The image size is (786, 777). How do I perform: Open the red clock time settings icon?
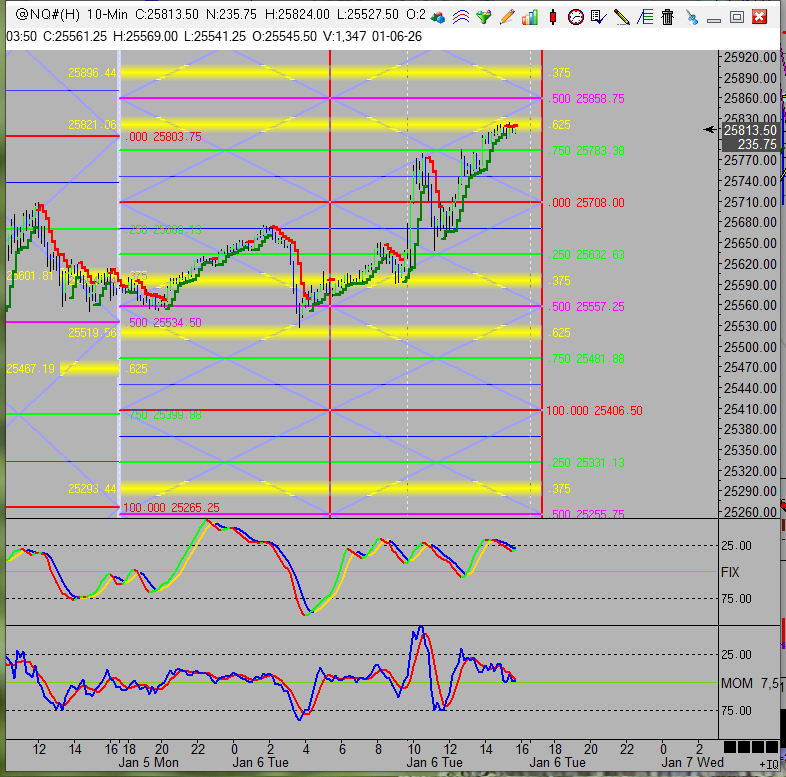(x=576, y=17)
